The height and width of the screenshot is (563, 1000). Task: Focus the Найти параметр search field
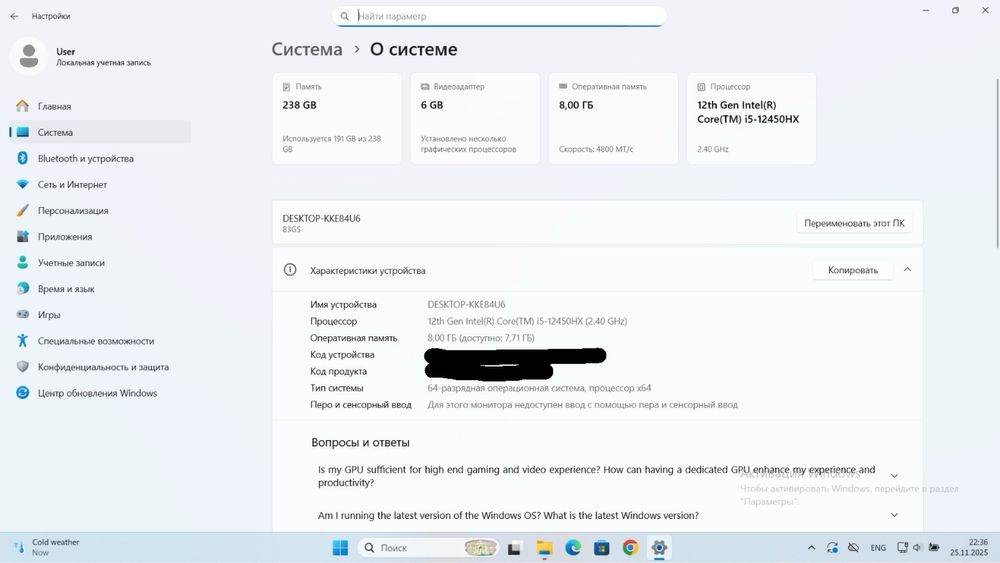(499, 16)
